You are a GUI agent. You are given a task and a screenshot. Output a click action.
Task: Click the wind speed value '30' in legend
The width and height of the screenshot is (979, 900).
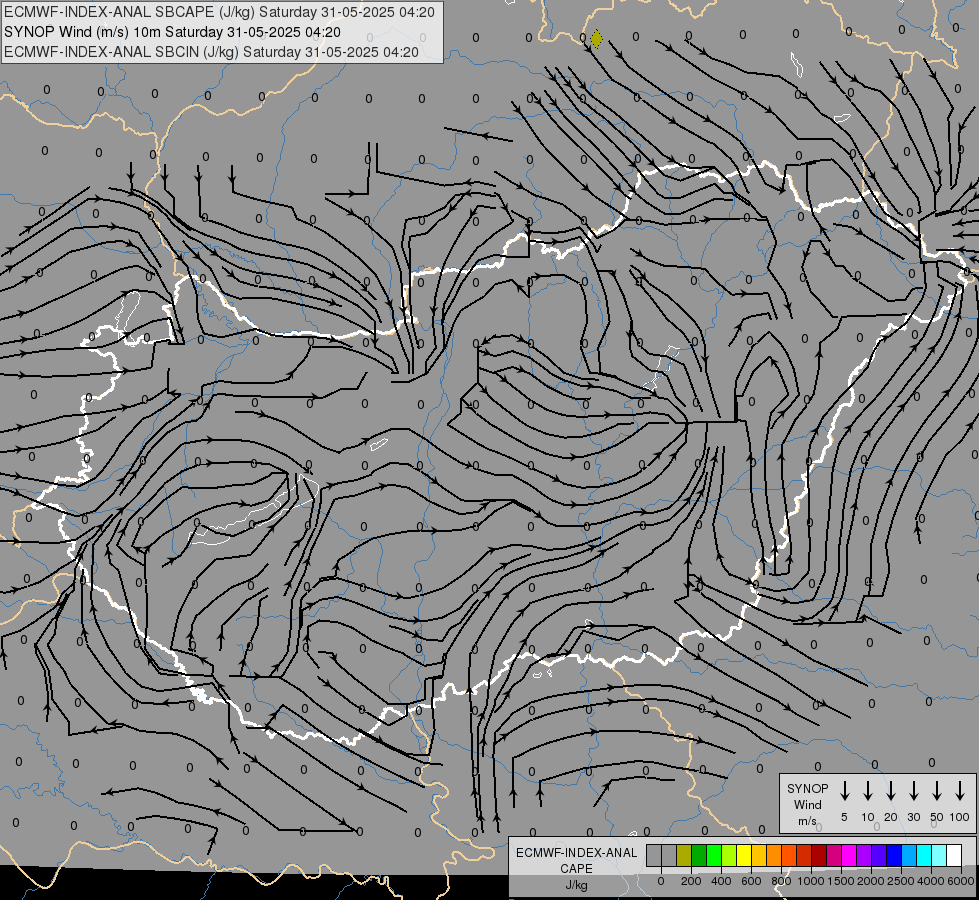click(913, 817)
